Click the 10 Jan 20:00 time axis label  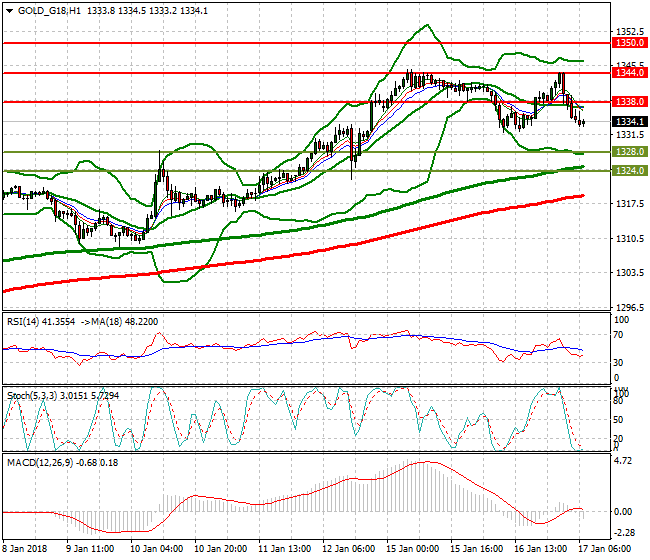[x=221, y=549]
